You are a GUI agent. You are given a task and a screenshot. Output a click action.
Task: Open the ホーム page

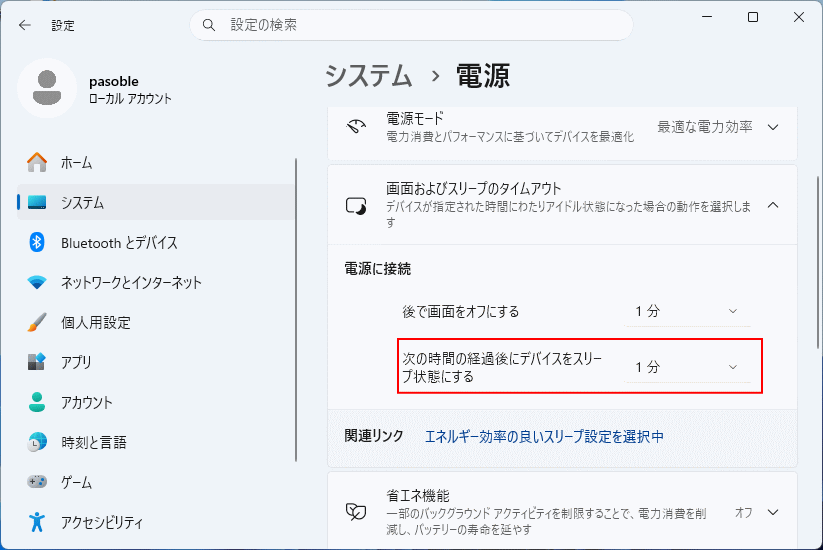click(156, 163)
